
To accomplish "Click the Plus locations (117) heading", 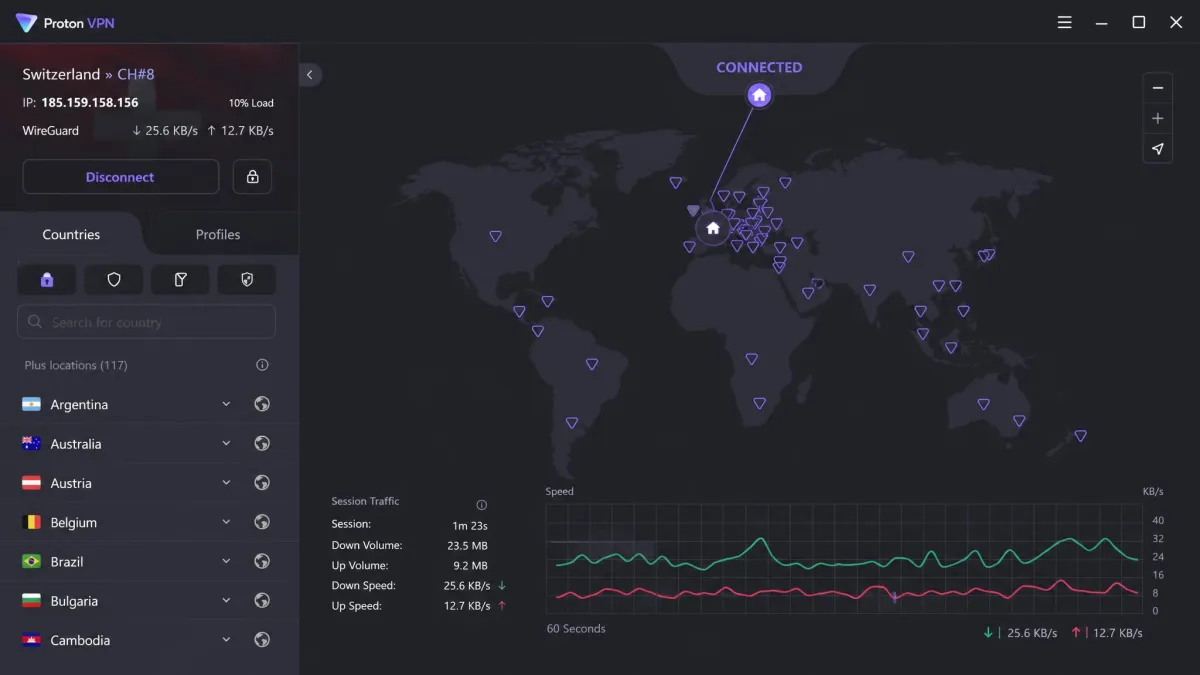I will point(76,365).
